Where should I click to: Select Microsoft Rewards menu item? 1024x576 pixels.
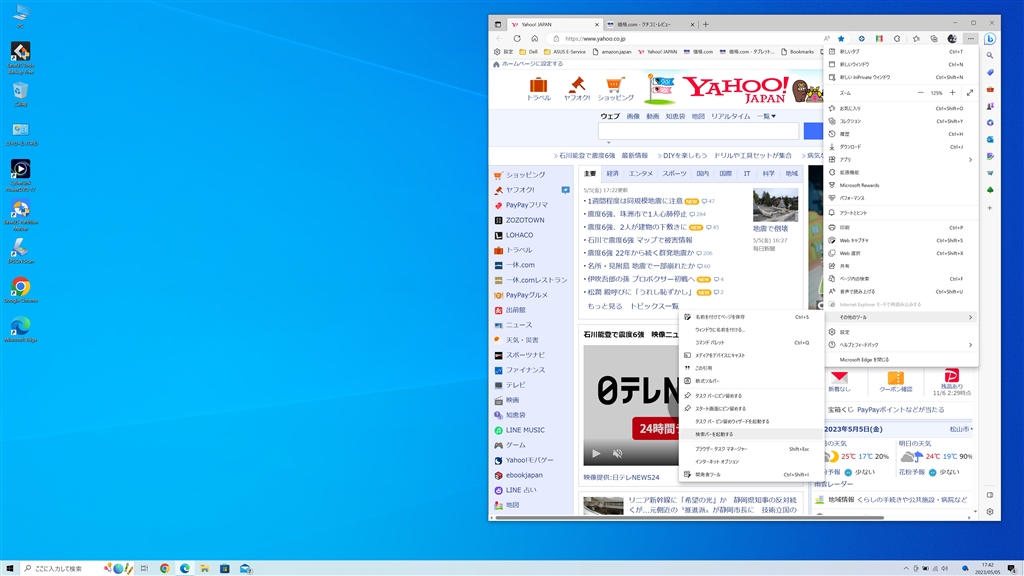901,185
